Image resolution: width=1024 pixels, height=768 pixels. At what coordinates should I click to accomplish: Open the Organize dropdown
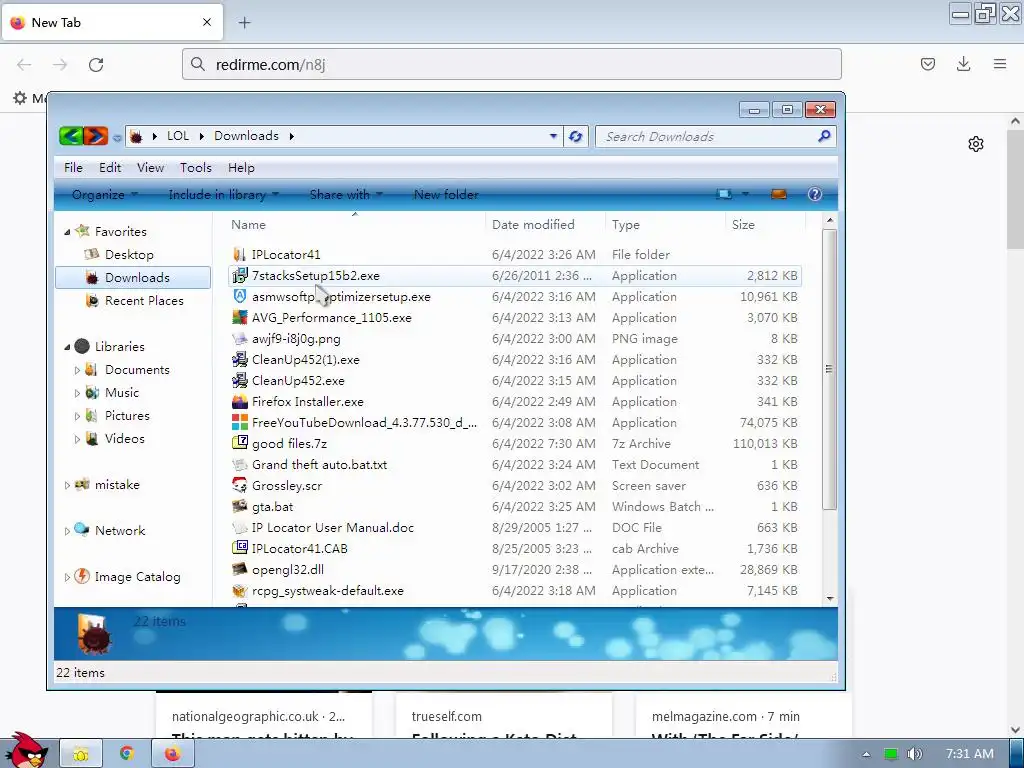(x=104, y=194)
